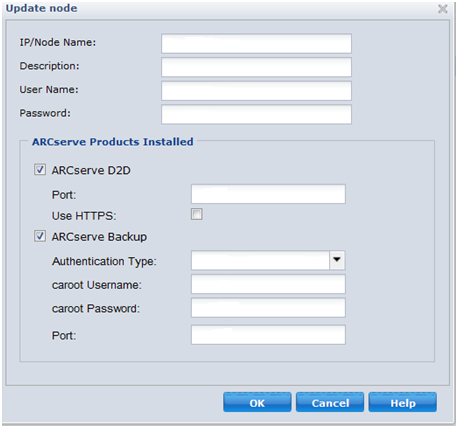Click the ARCserve Products Installed heading
The width and height of the screenshot is (458, 428).
[113, 142]
